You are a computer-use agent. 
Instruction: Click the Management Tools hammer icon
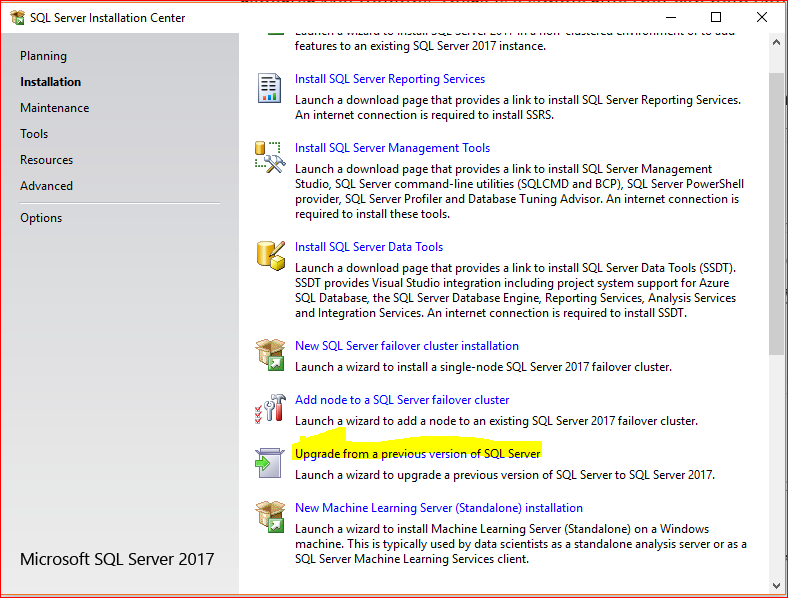click(x=270, y=157)
